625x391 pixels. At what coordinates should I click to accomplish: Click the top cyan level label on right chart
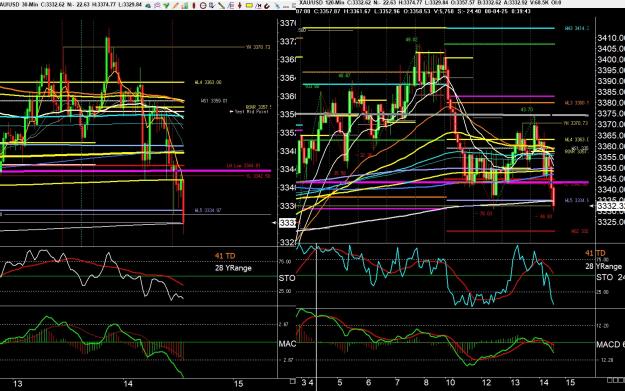pos(577,28)
